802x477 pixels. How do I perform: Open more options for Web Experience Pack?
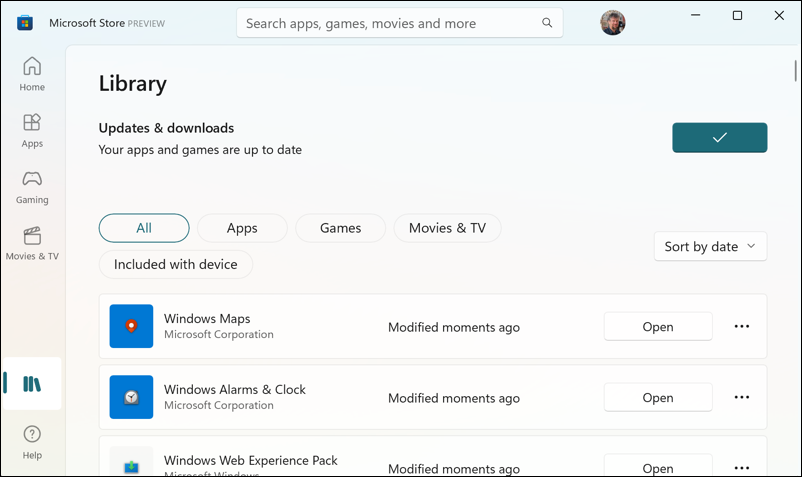[742, 467]
